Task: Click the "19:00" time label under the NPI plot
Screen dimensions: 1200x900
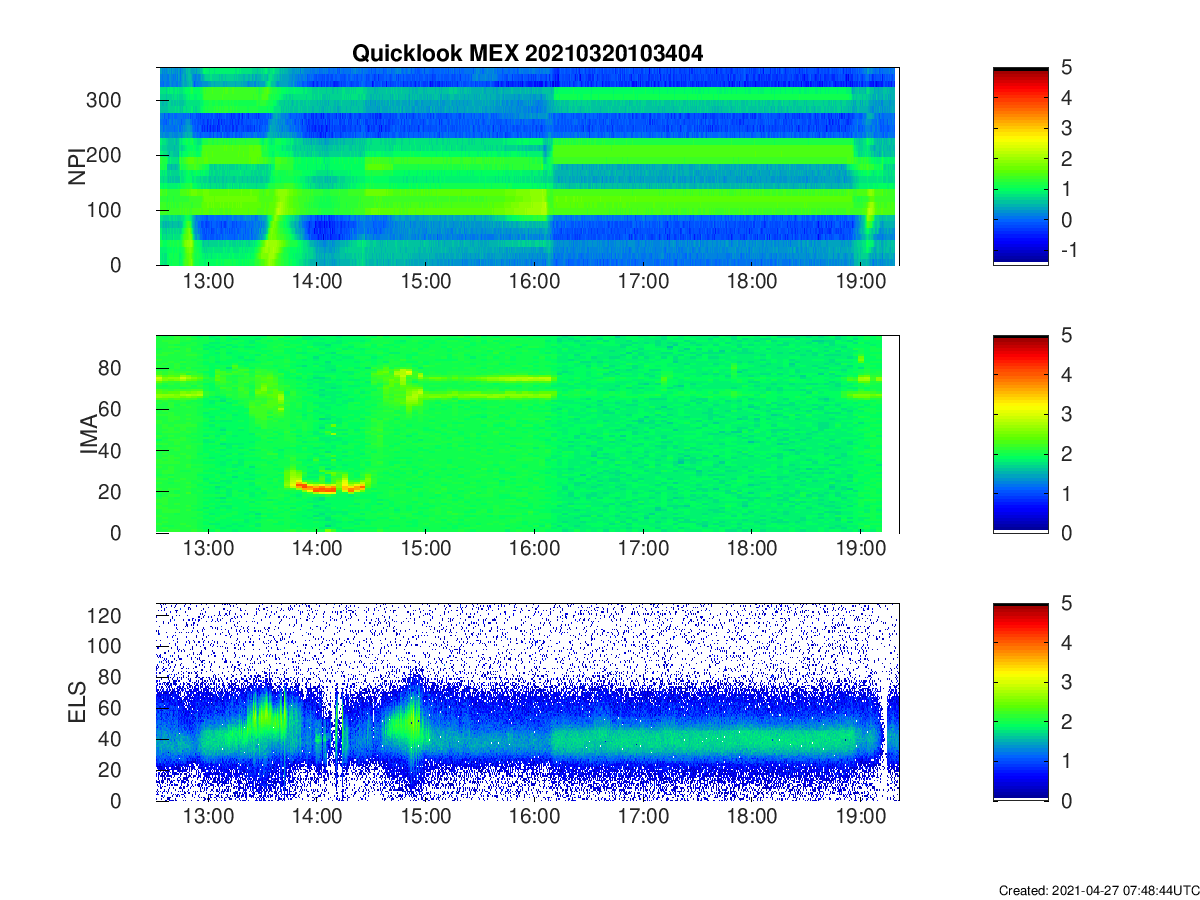Action: click(860, 282)
